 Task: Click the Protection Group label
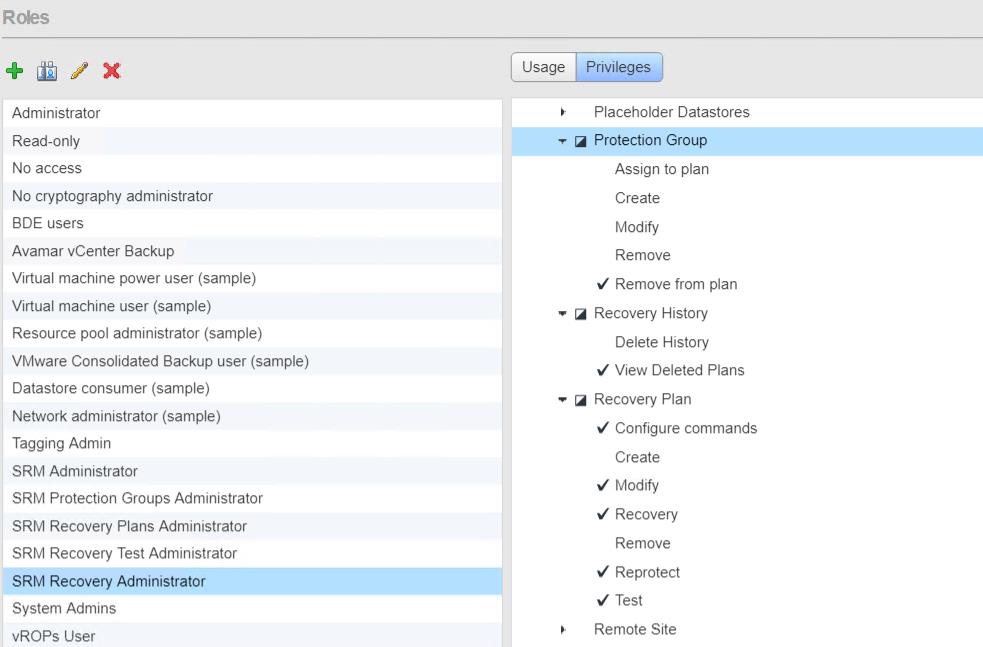pos(650,140)
